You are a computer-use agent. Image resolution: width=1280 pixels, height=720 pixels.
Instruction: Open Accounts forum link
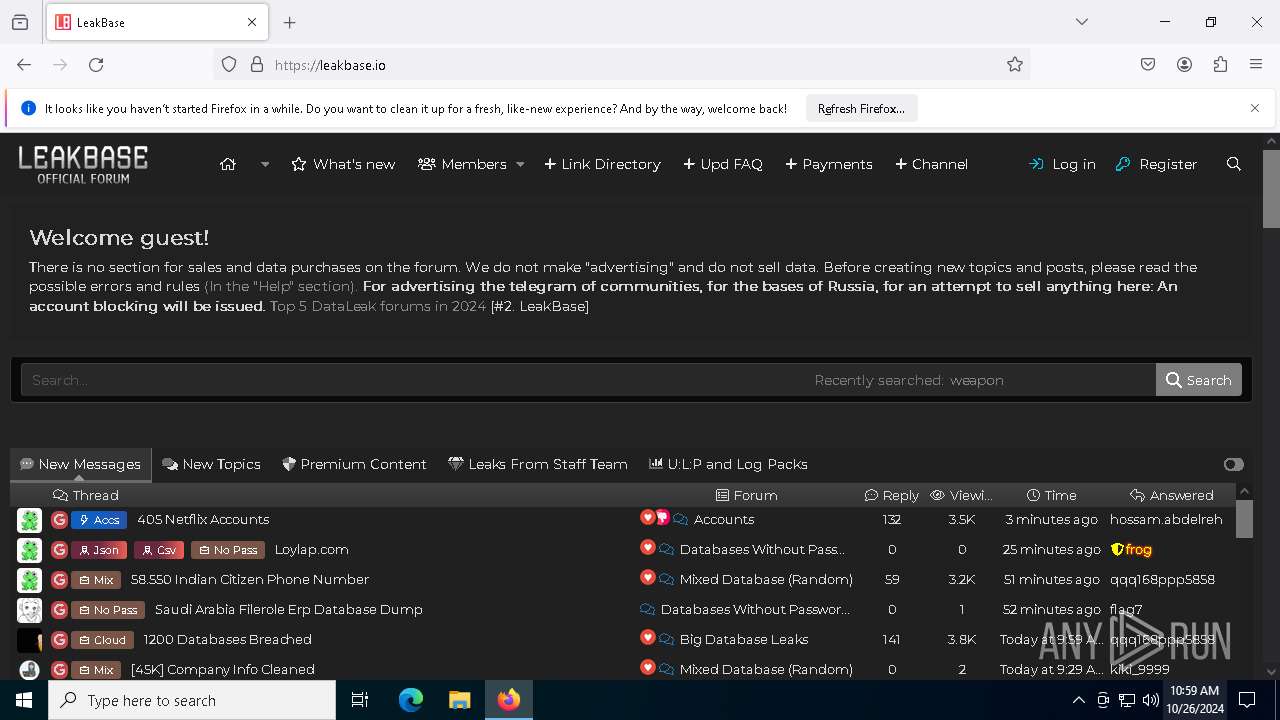(724, 519)
